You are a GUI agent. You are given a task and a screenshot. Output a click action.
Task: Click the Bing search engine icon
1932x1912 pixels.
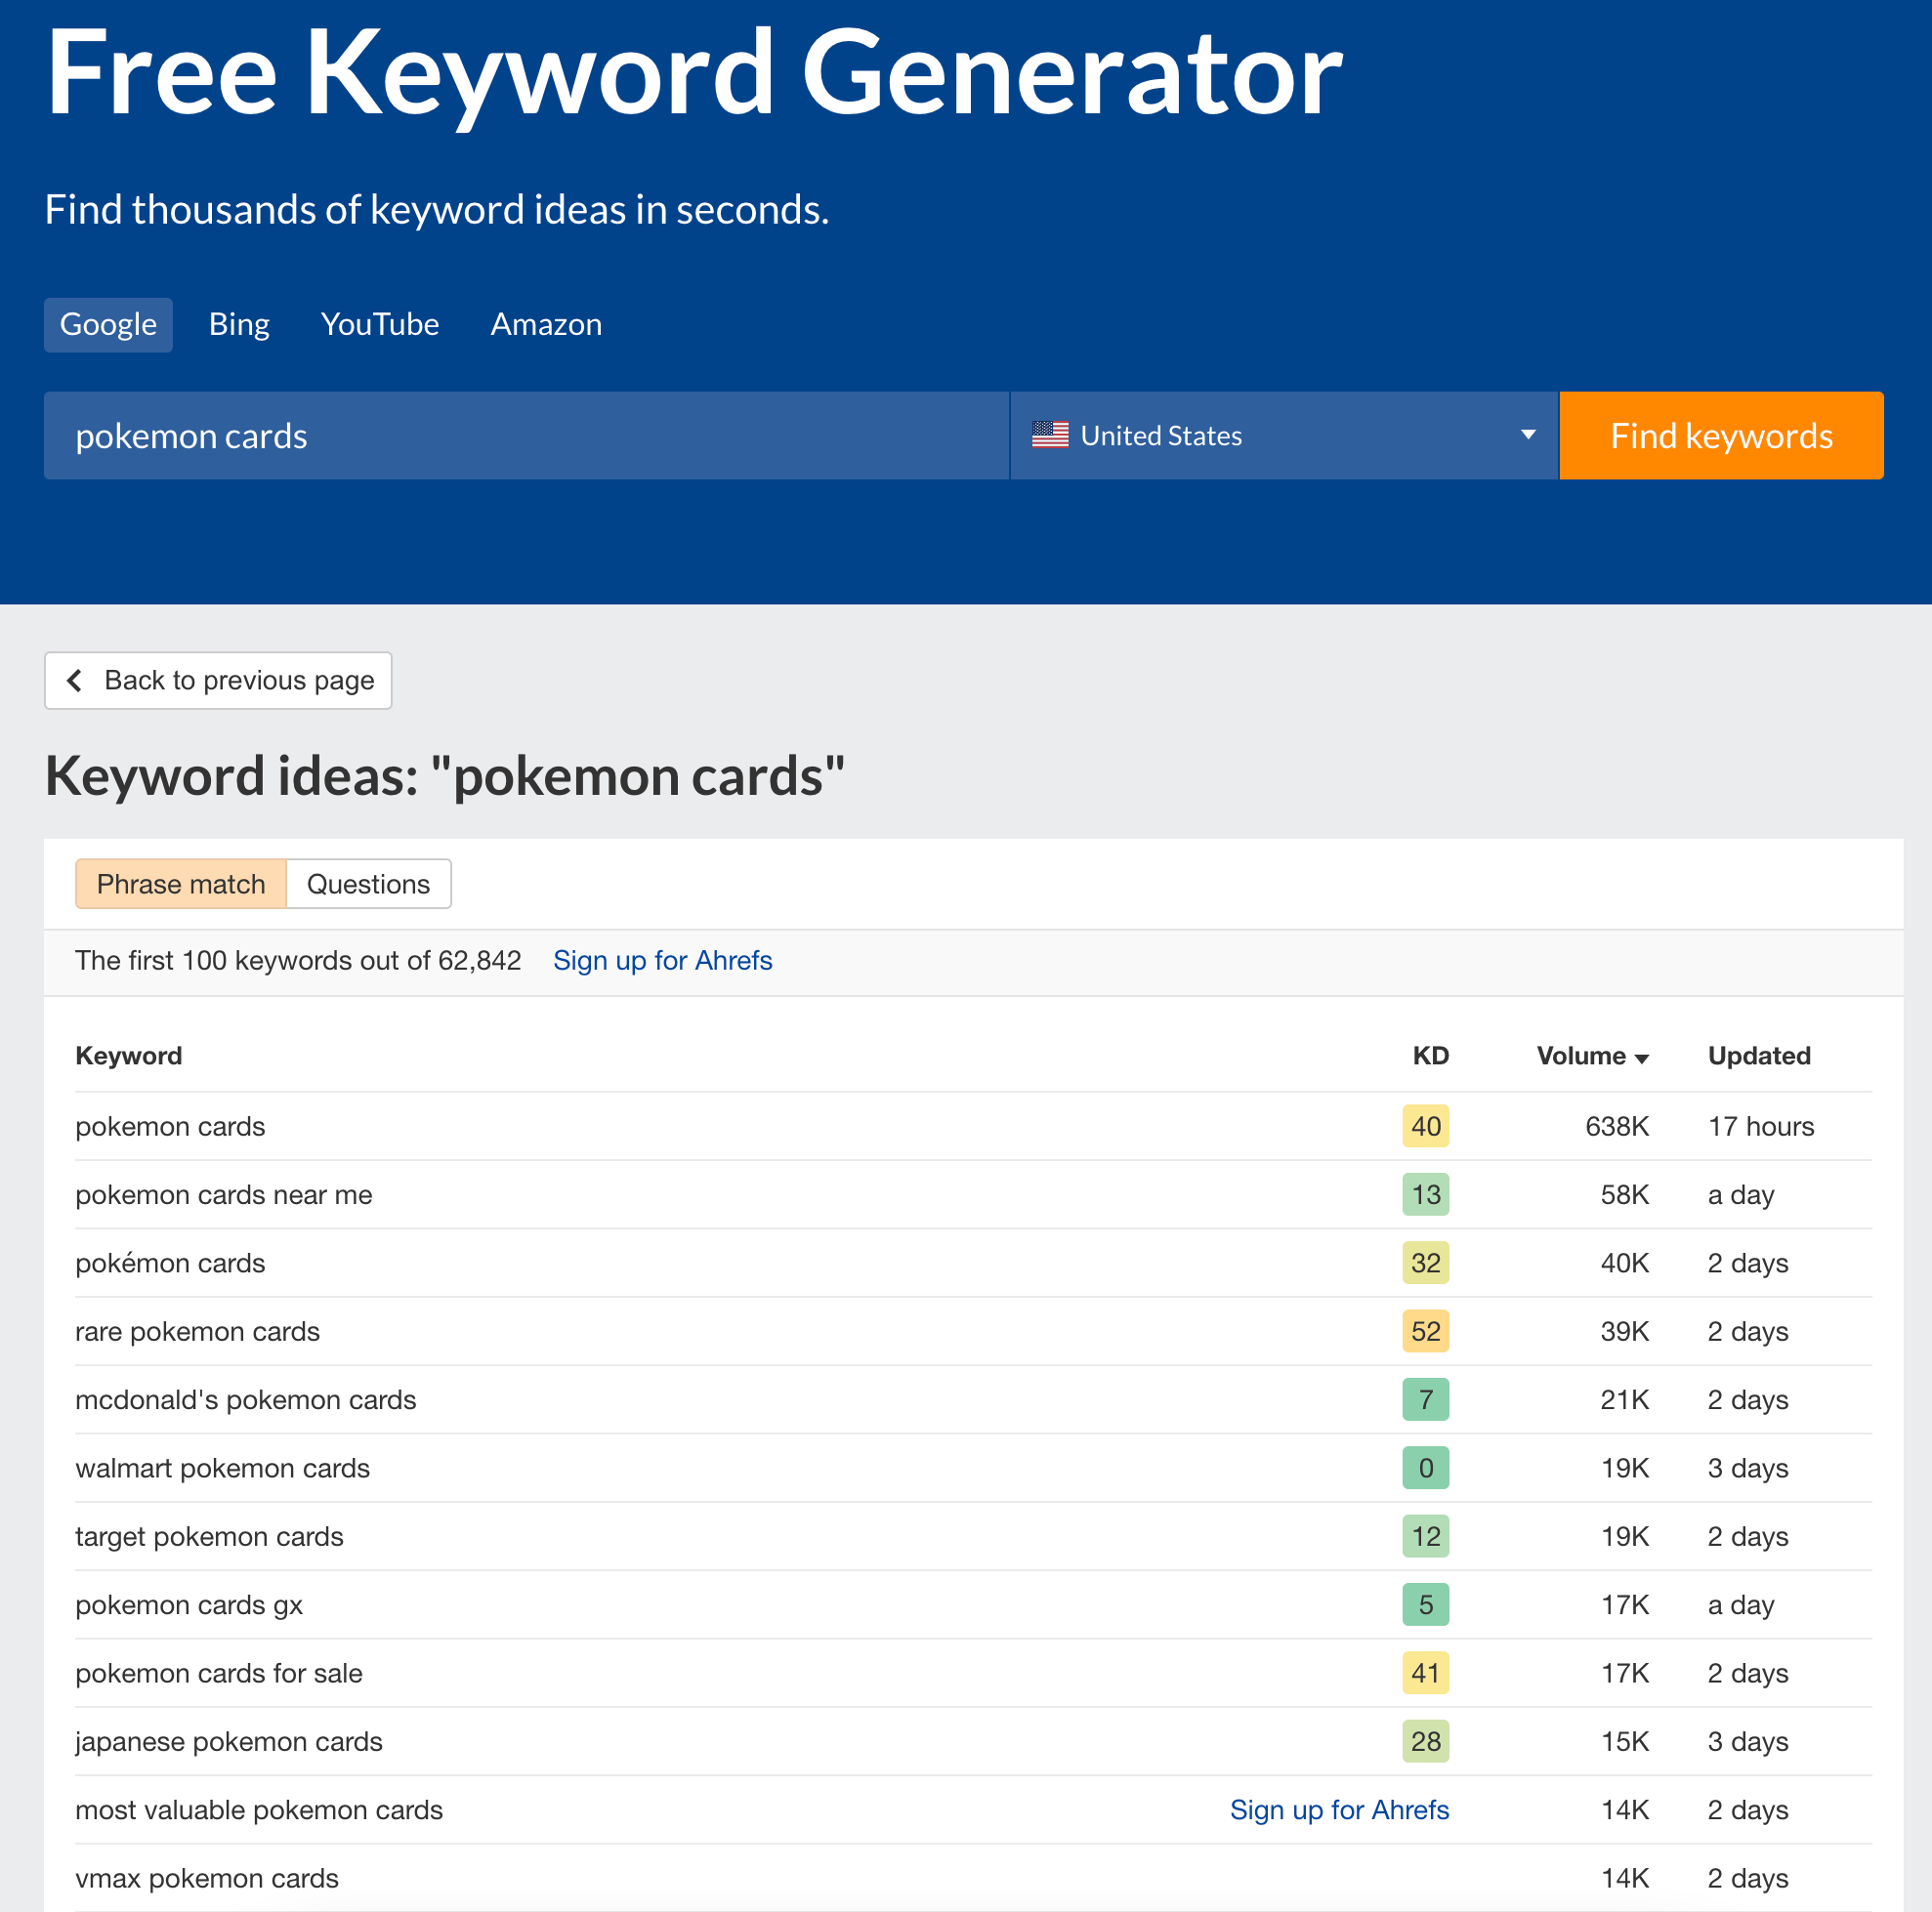click(x=236, y=322)
